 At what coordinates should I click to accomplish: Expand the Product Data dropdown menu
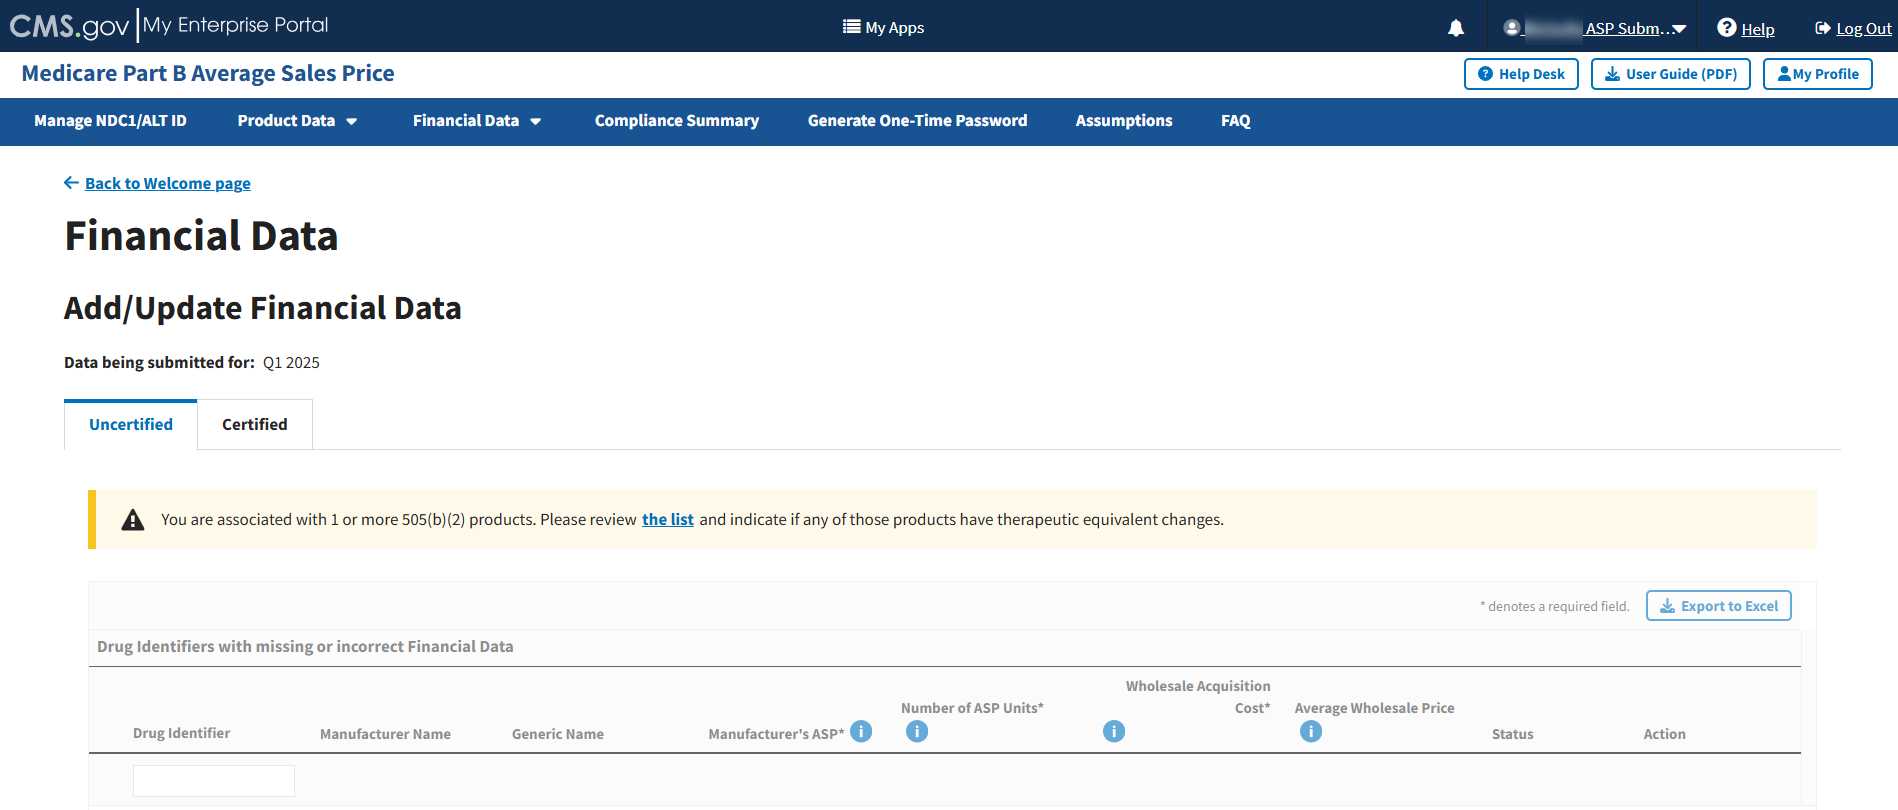point(297,121)
